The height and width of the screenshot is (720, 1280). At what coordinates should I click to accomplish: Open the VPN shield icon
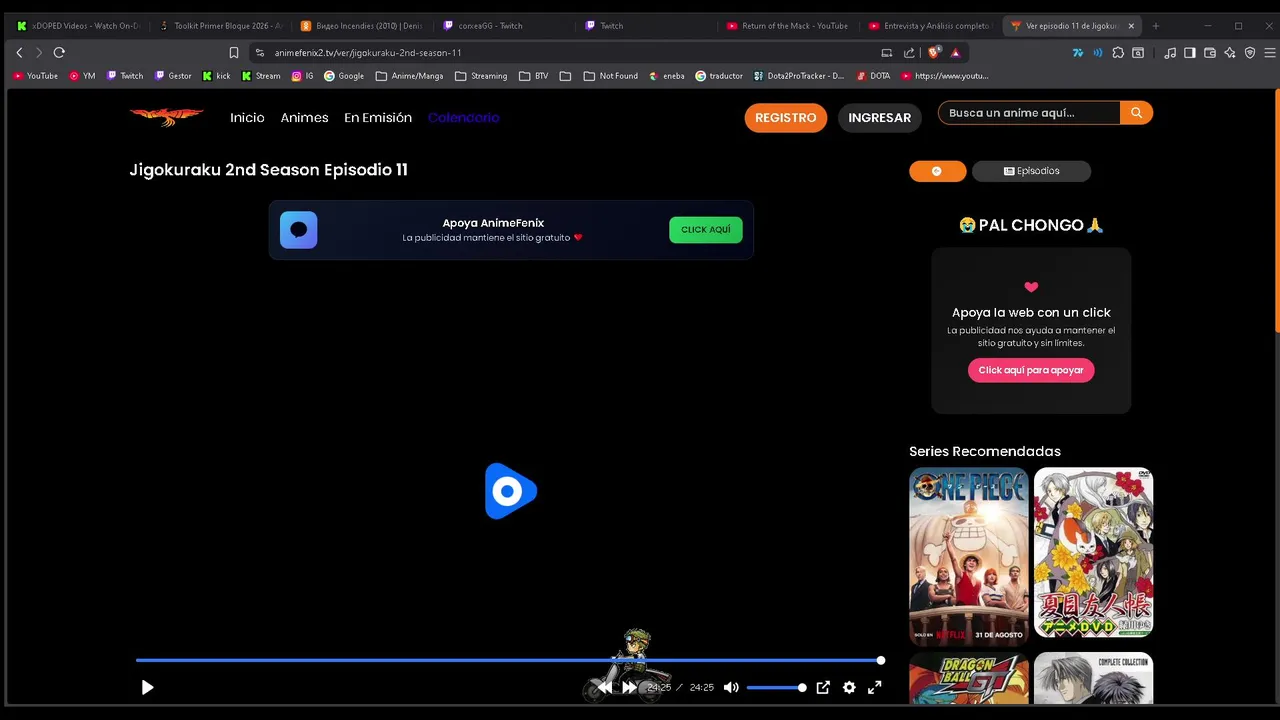[1249, 53]
